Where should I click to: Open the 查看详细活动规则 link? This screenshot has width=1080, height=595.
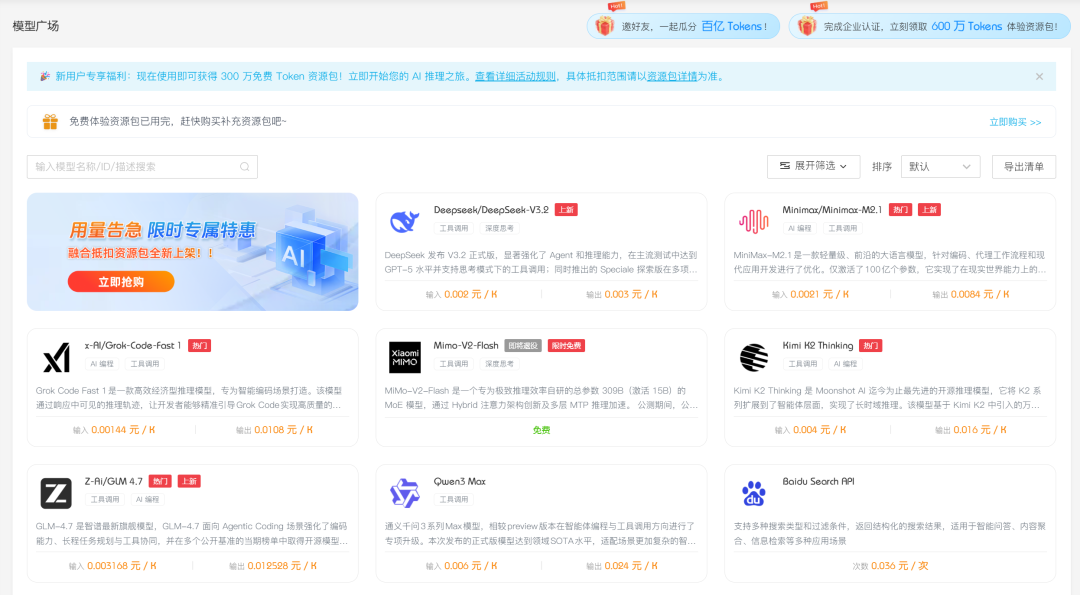pos(515,76)
